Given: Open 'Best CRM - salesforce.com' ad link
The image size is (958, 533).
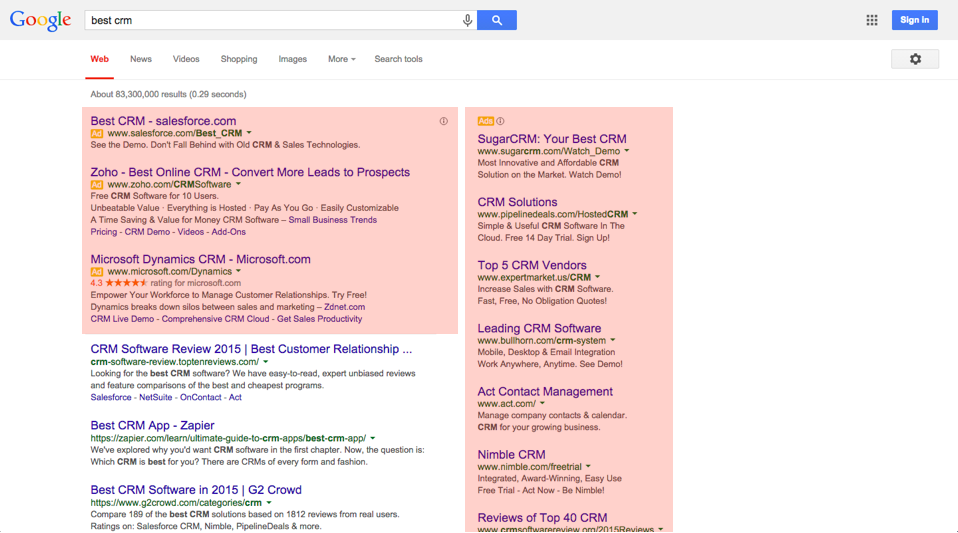Looking at the screenshot, I should pos(163,121).
